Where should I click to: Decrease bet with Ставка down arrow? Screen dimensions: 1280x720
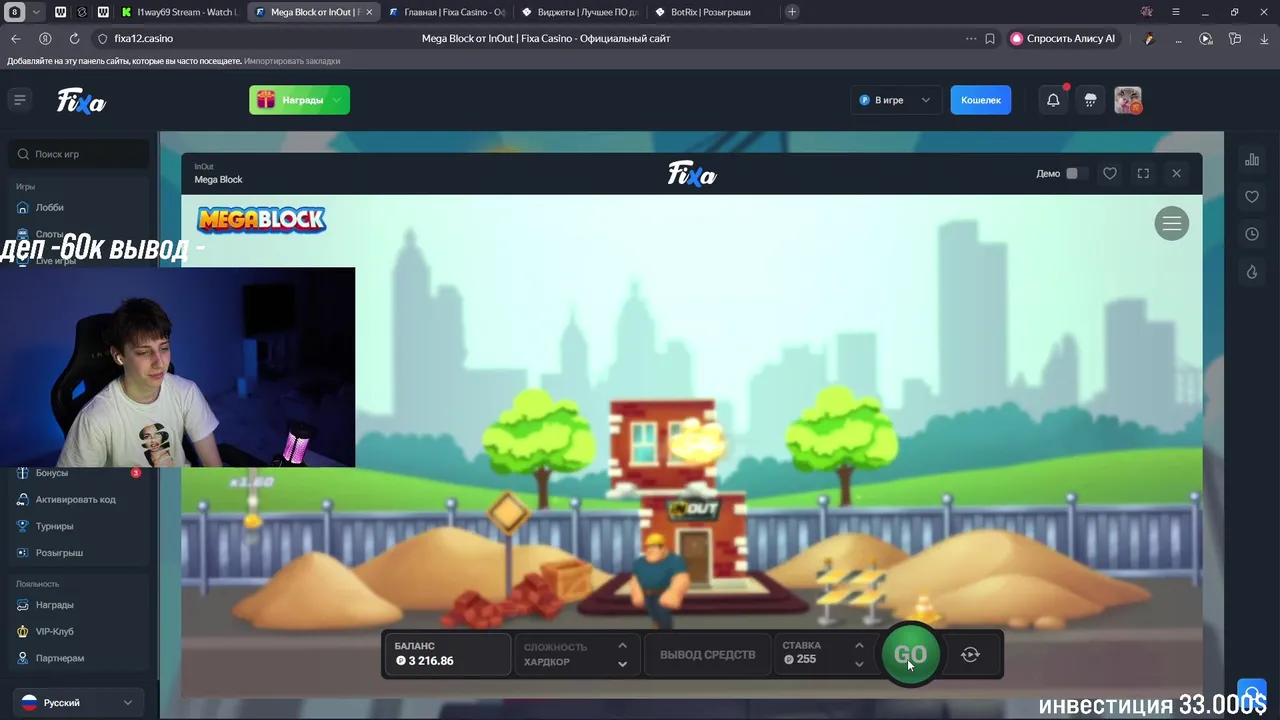click(859, 664)
